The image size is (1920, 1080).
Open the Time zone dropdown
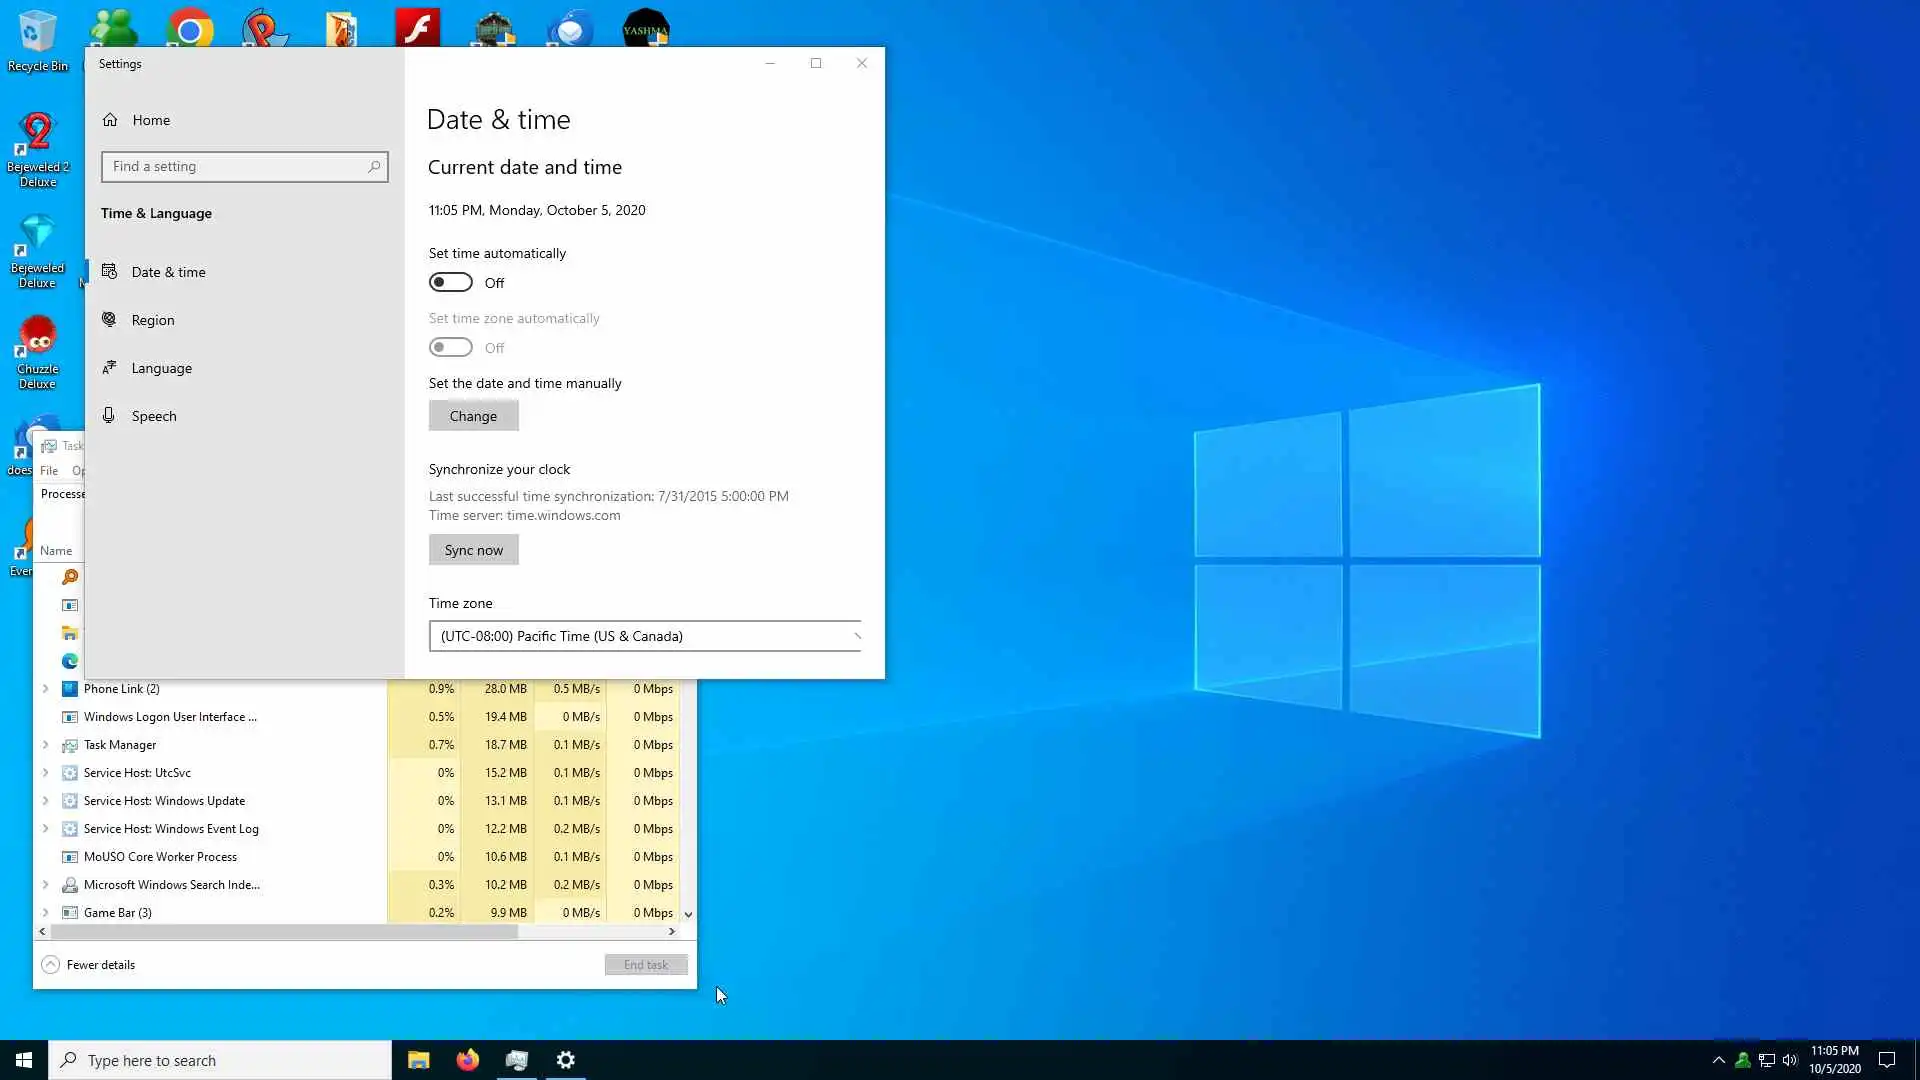click(x=645, y=636)
